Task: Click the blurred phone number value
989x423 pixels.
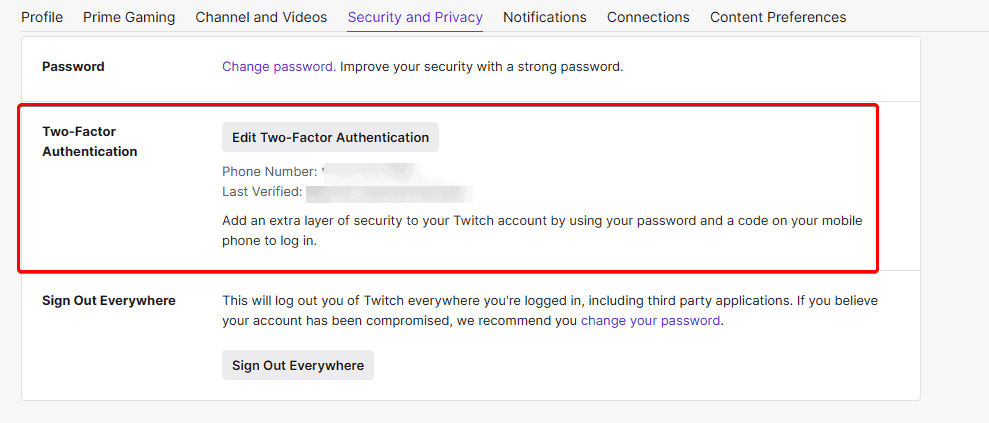Action: point(370,172)
